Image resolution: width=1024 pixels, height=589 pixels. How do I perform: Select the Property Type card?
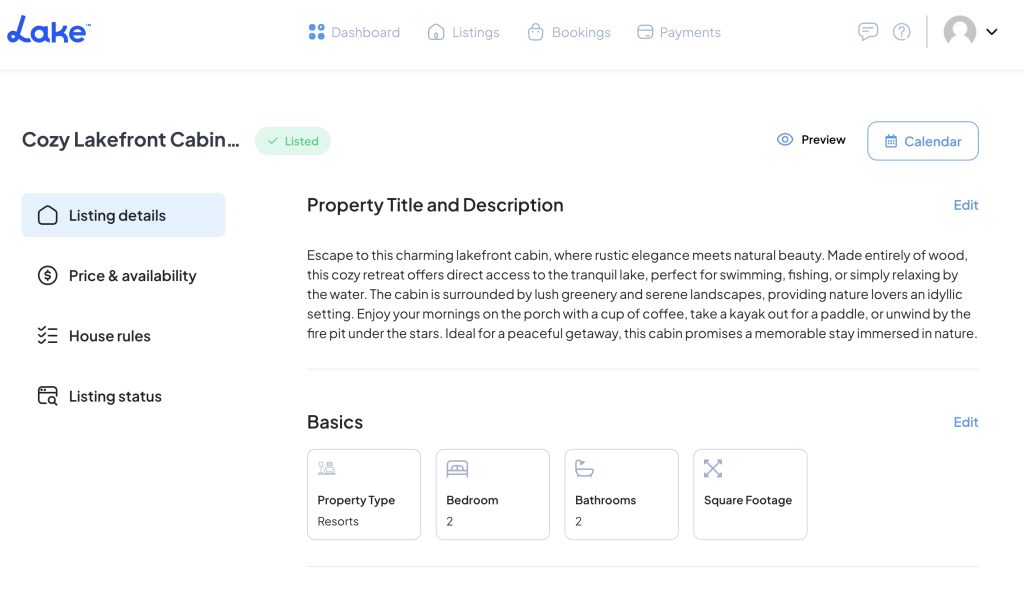click(x=364, y=495)
